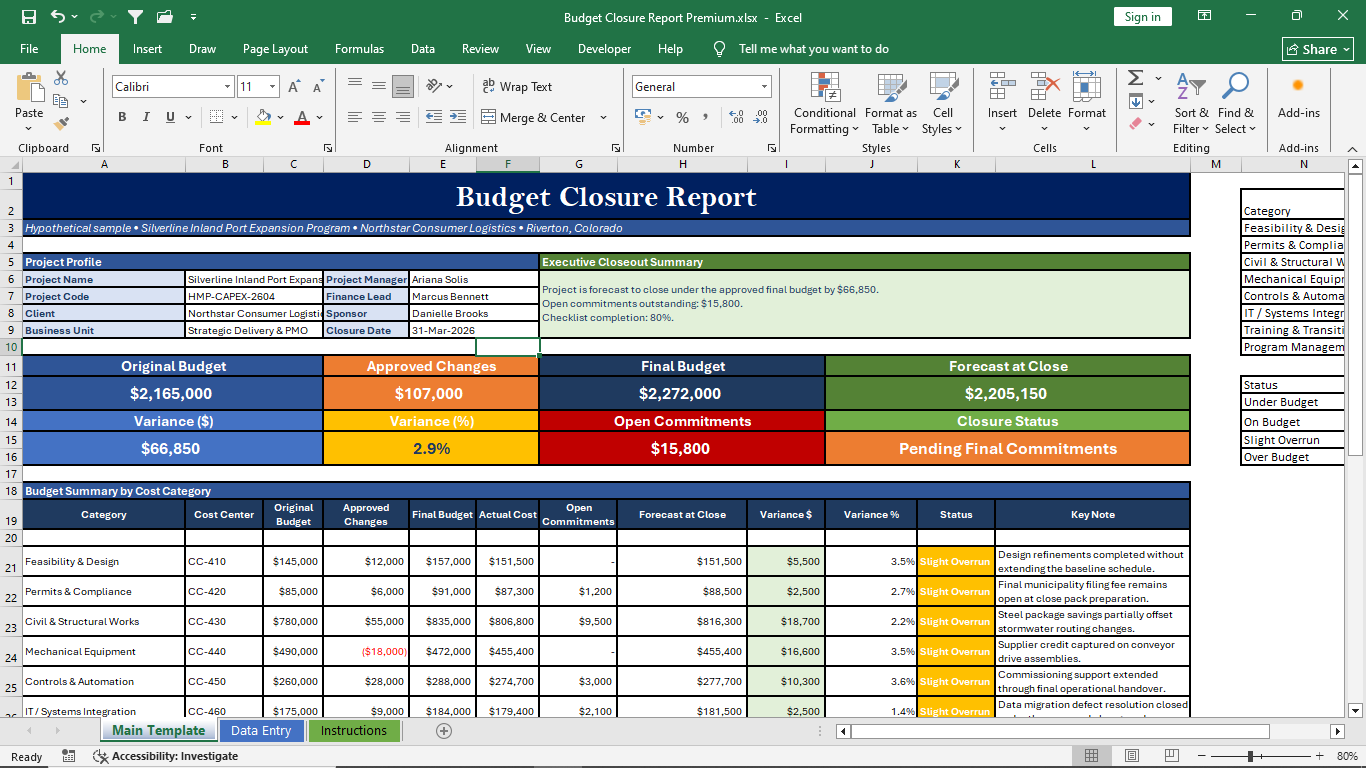
Task: Decrease the font size with the smaller A
Action: [x=318, y=87]
